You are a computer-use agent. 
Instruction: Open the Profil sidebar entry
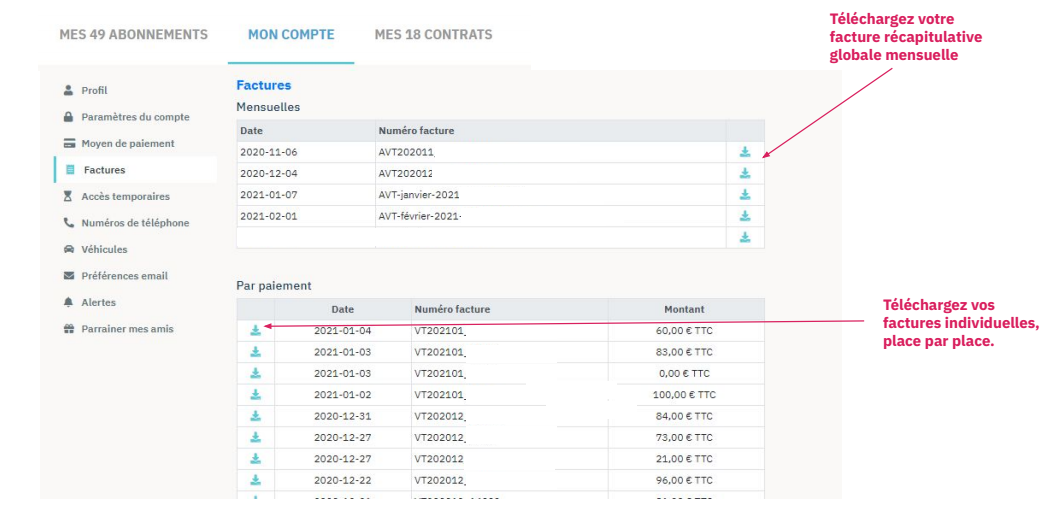pyautogui.click(x=94, y=90)
